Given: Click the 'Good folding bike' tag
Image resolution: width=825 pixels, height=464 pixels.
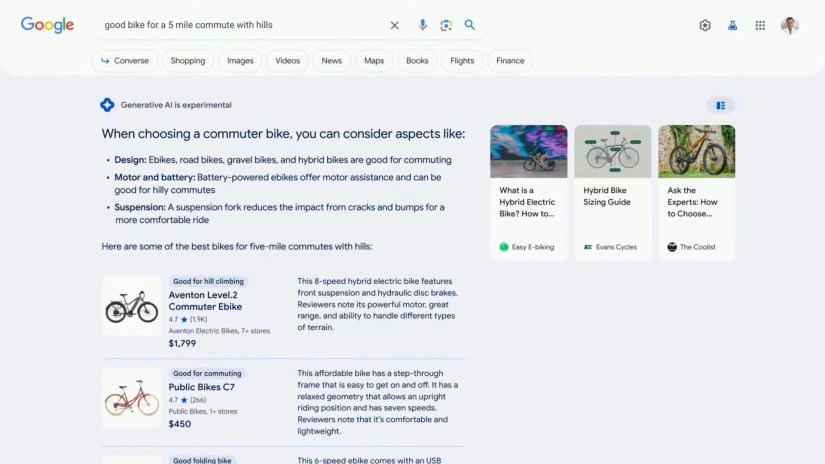Looking at the screenshot, I should (x=202, y=460).
